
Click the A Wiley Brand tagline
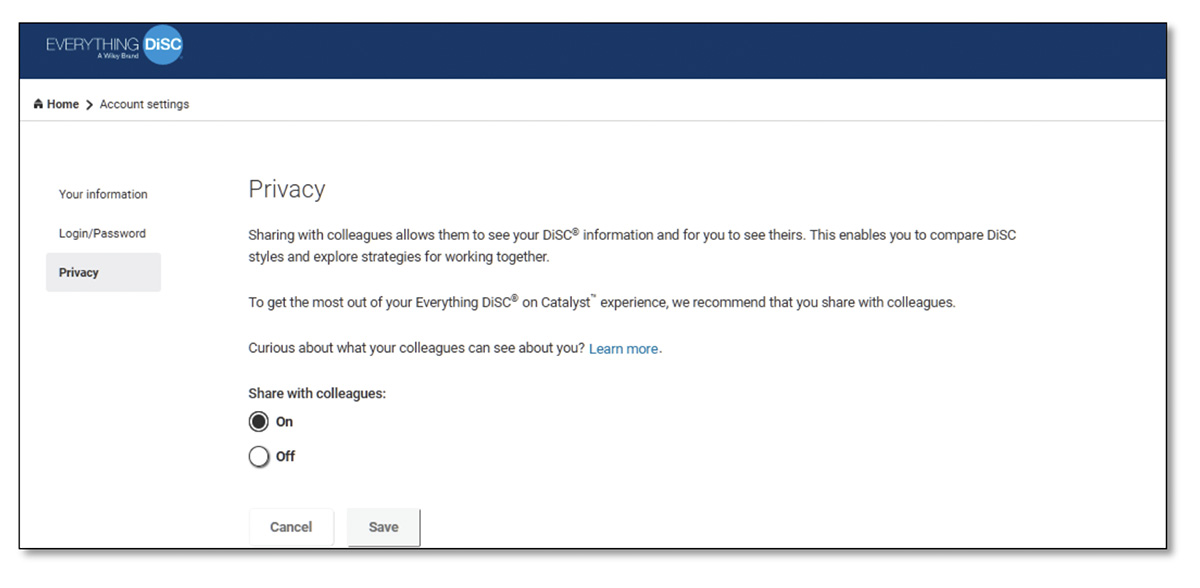(111, 56)
